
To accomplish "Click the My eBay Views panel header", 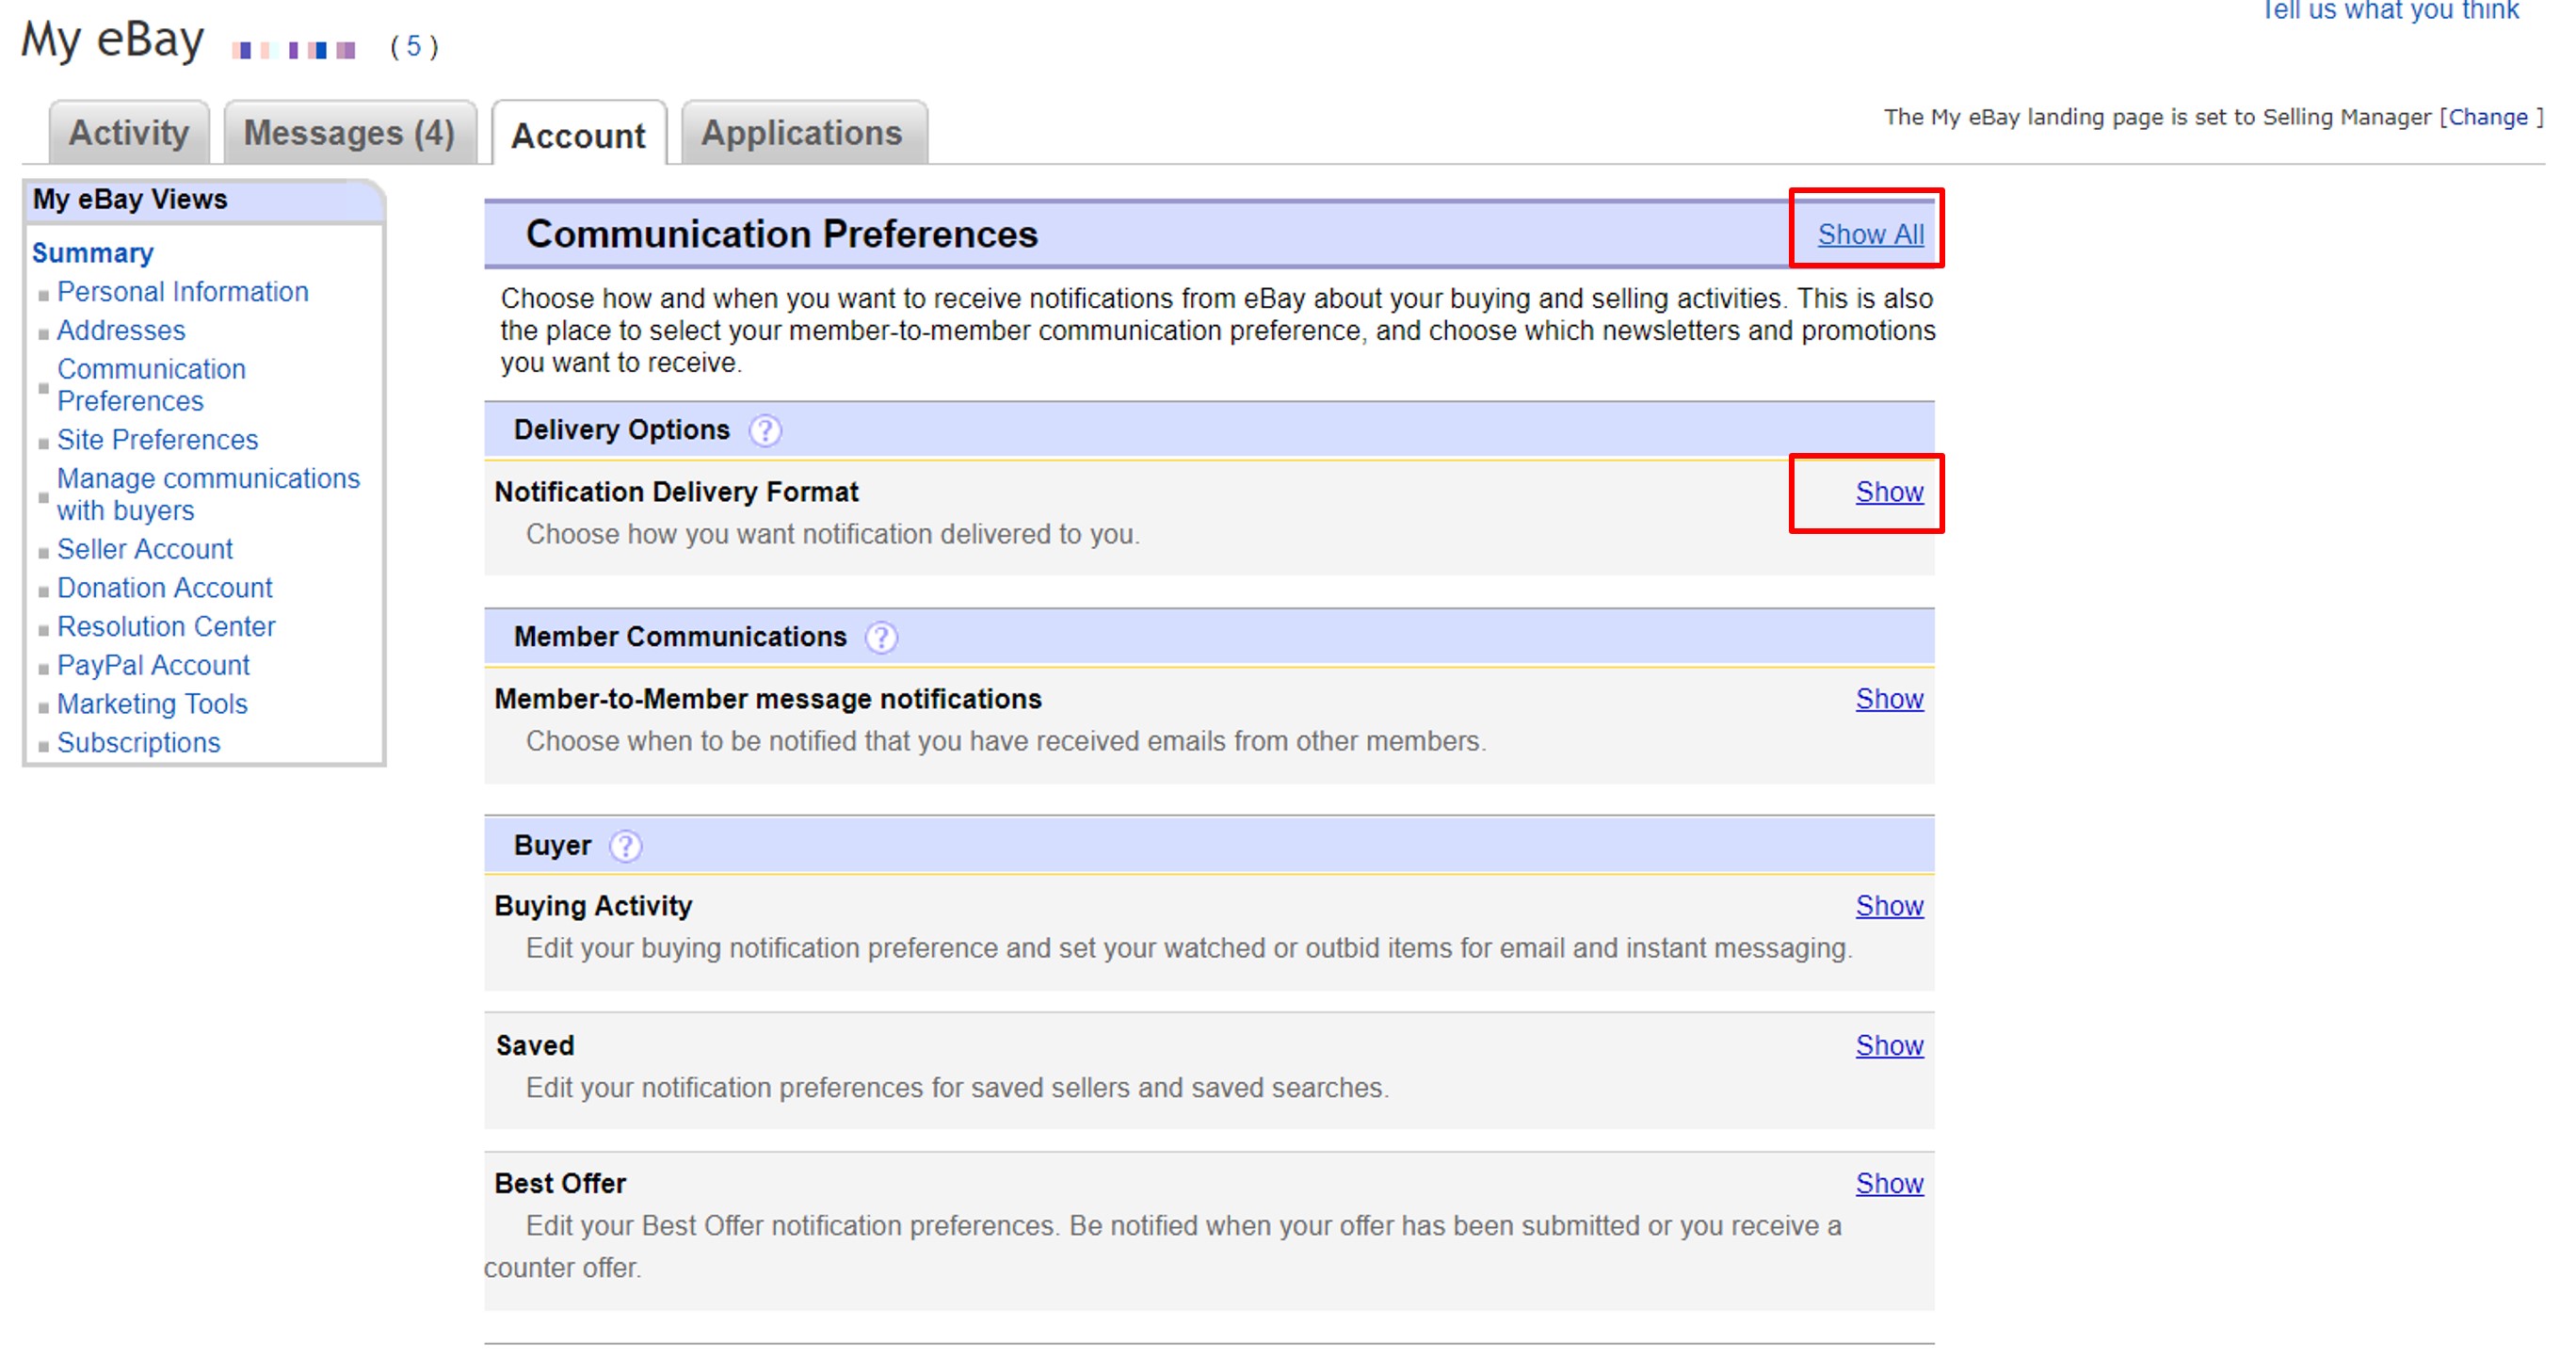I will (204, 200).
